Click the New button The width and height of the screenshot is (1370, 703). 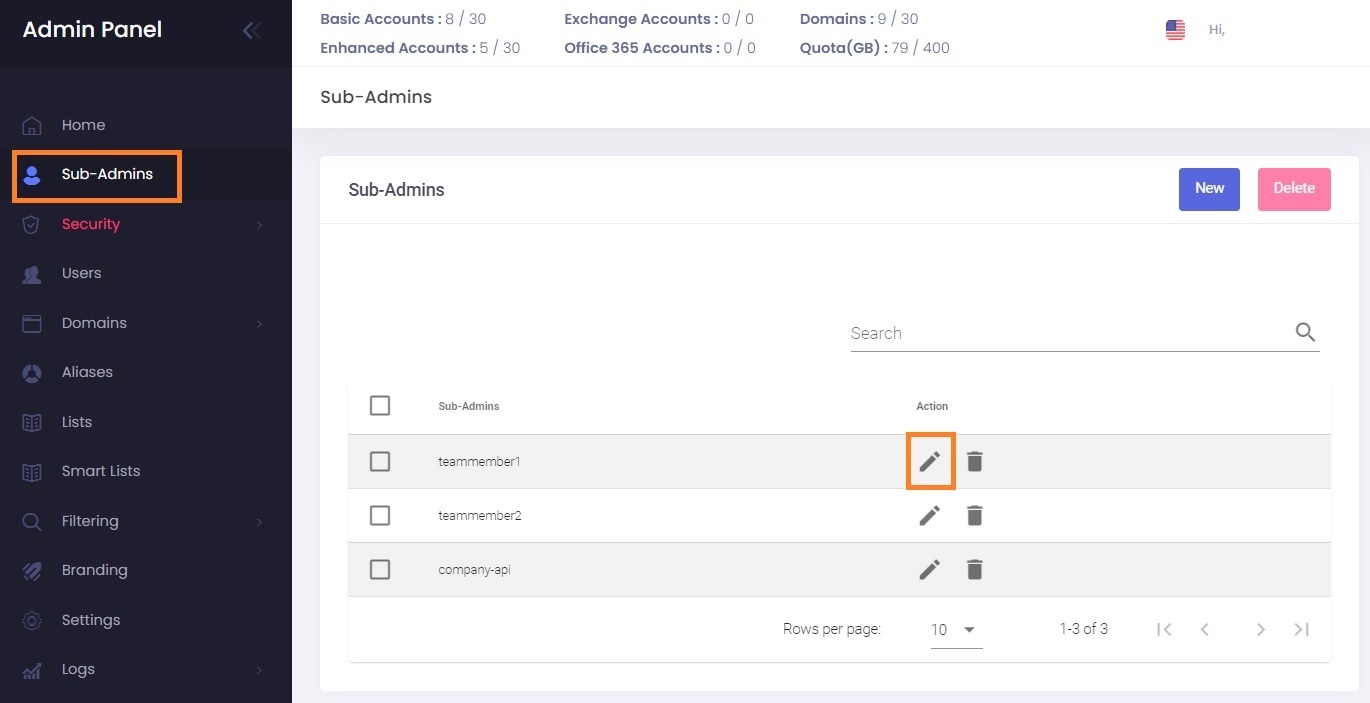(1209, 189)
